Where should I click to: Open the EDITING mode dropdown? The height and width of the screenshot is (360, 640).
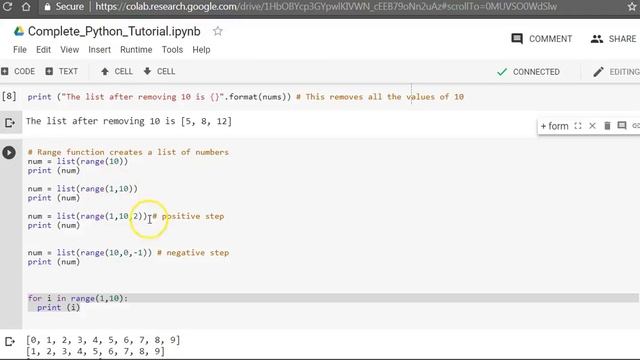[x=616, y=72]
